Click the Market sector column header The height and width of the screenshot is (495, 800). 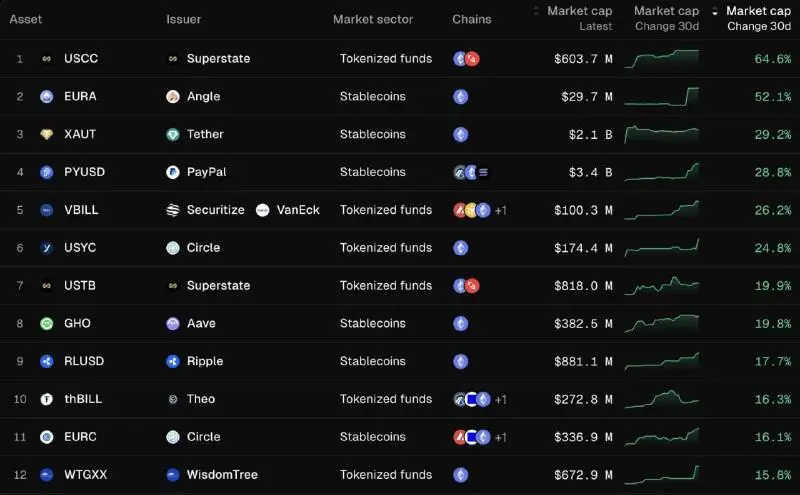point(373,19)
